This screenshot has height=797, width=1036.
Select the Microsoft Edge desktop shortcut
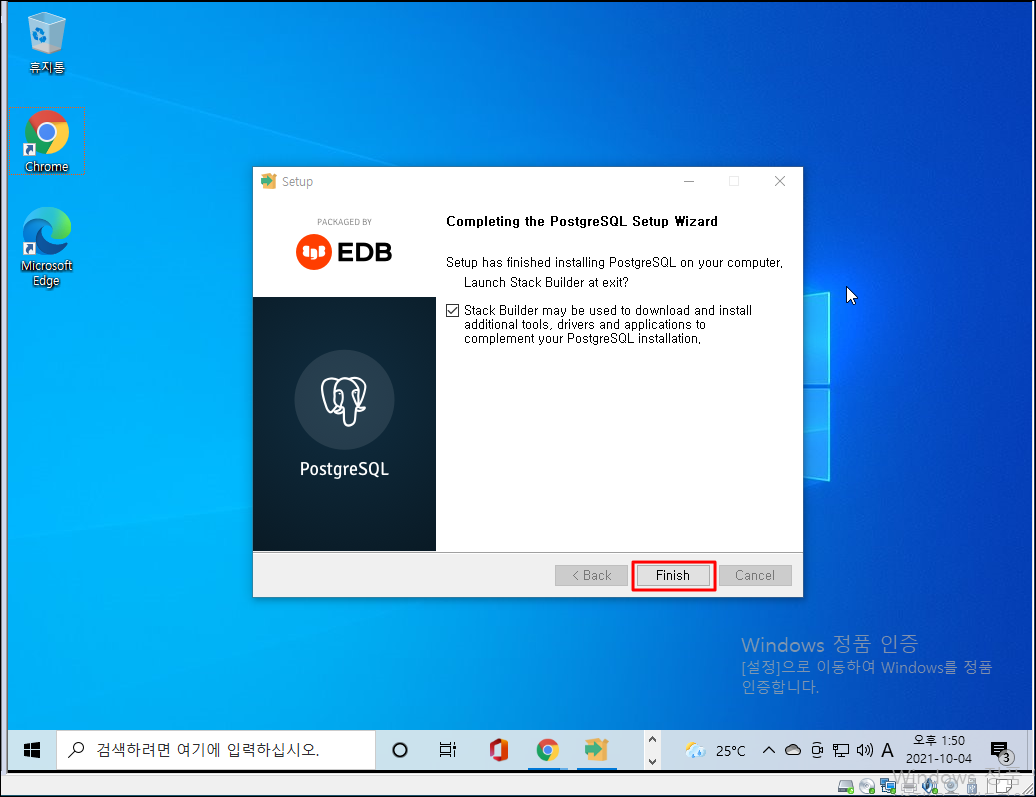(x=46, y=247)
